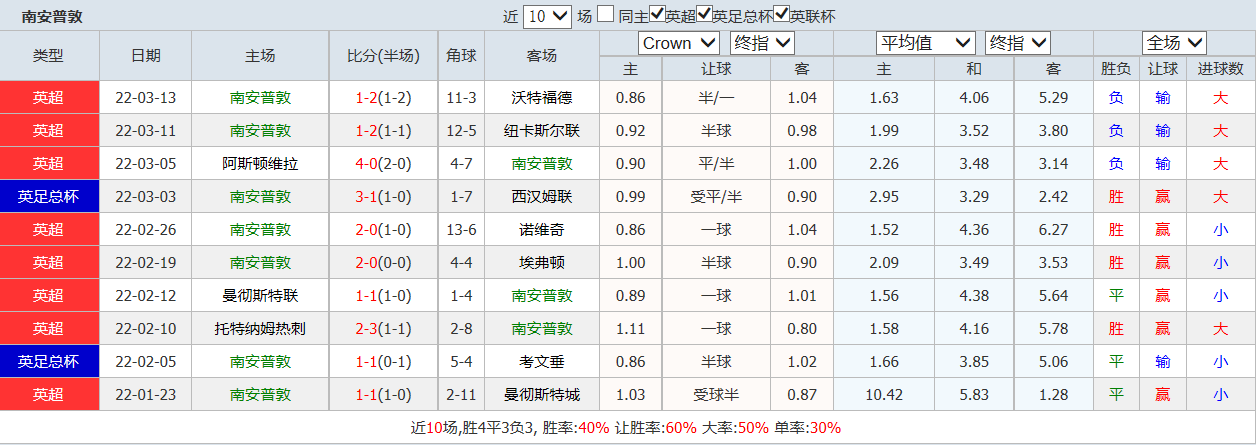Click the 英超 label for 22-03-13 match
This screenshot has width=1257, height=445.
coord(49,98)
